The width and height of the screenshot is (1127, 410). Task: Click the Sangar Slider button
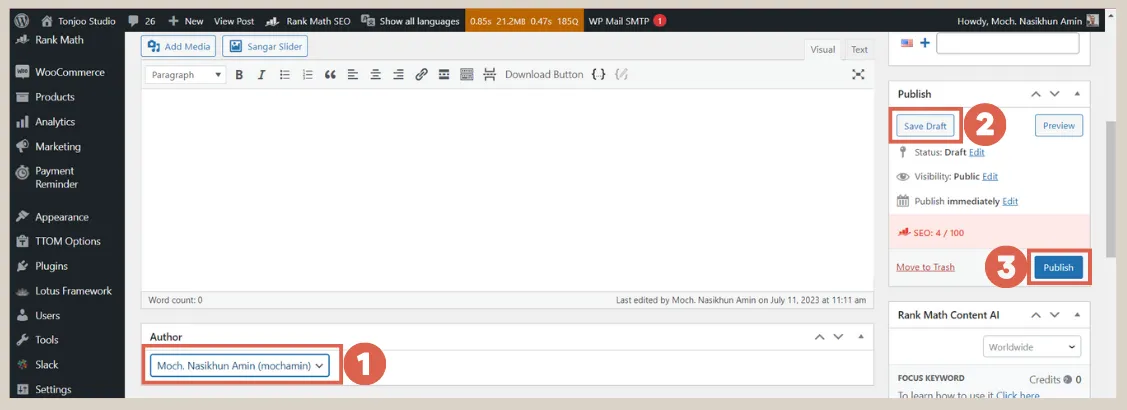(x=265, y=46)
